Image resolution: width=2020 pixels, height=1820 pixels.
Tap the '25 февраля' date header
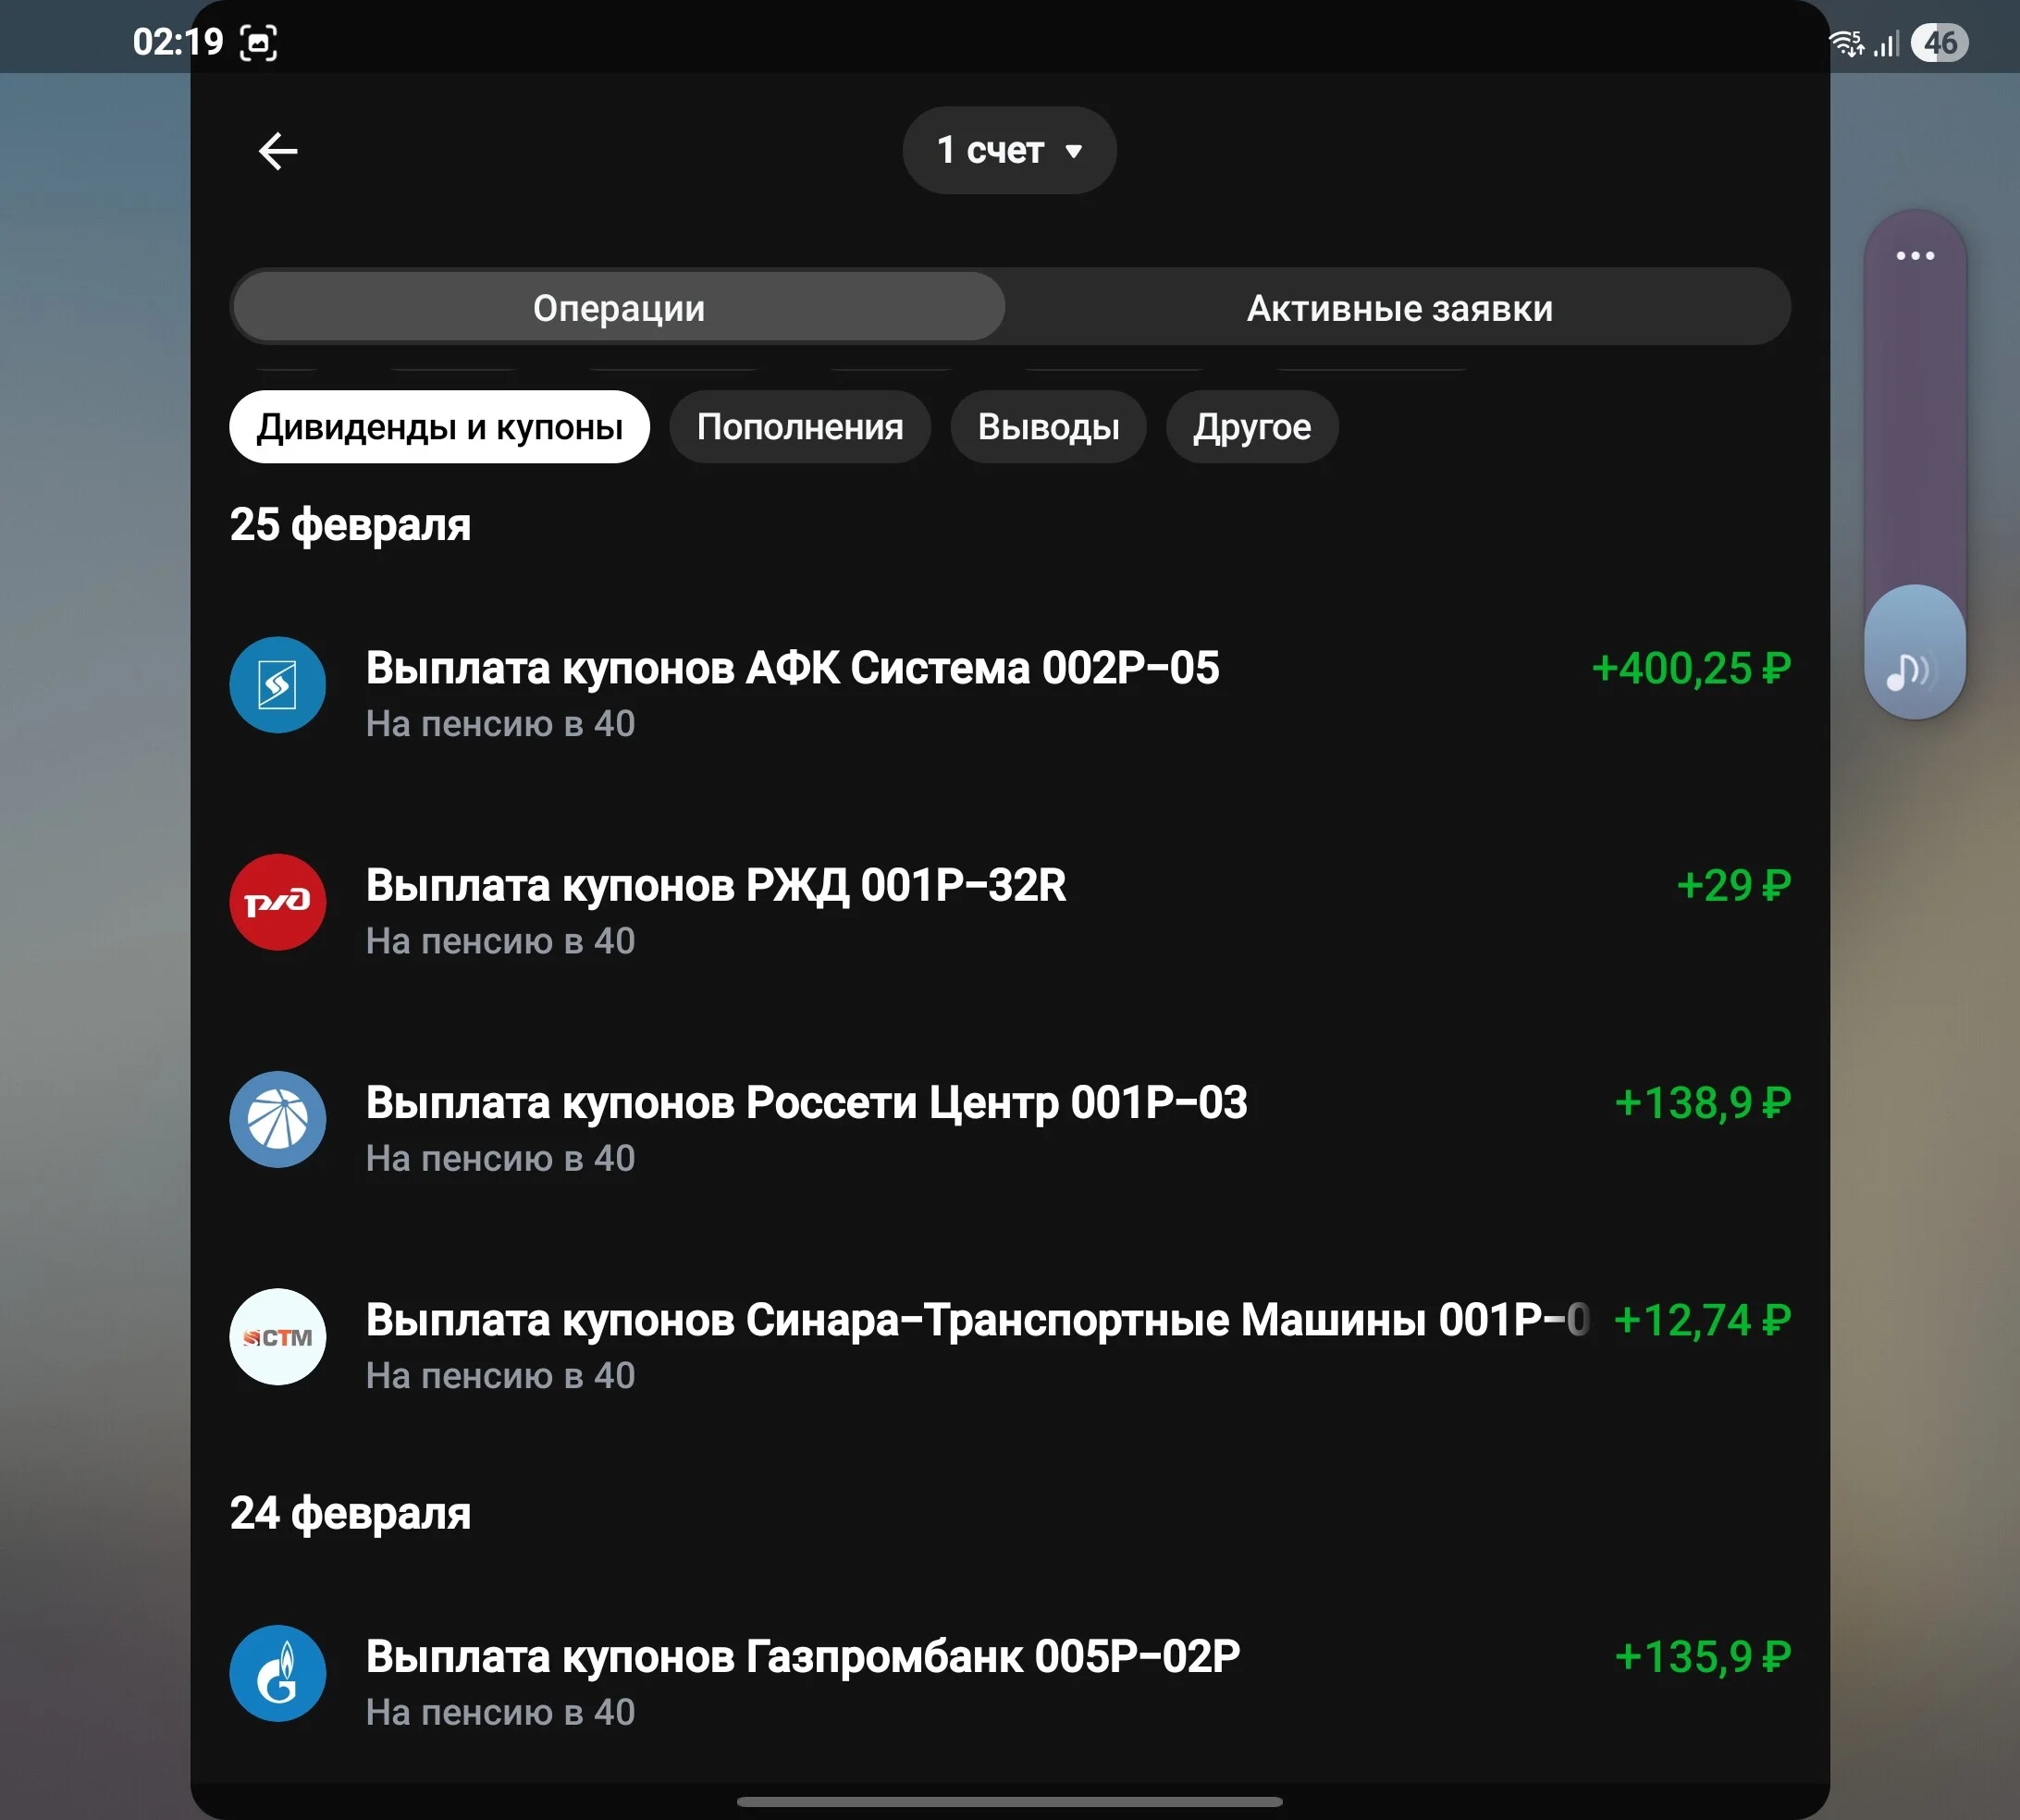pos(350,524)
